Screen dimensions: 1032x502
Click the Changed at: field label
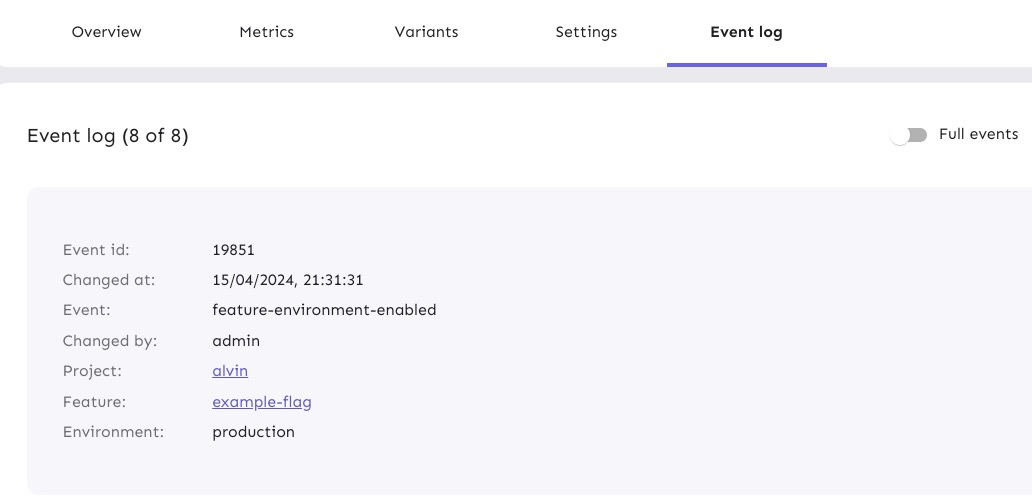[108, 280]
